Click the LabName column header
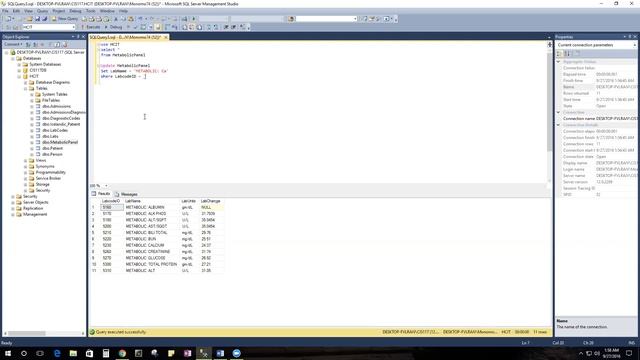640x360 pixels. point(152,201)
